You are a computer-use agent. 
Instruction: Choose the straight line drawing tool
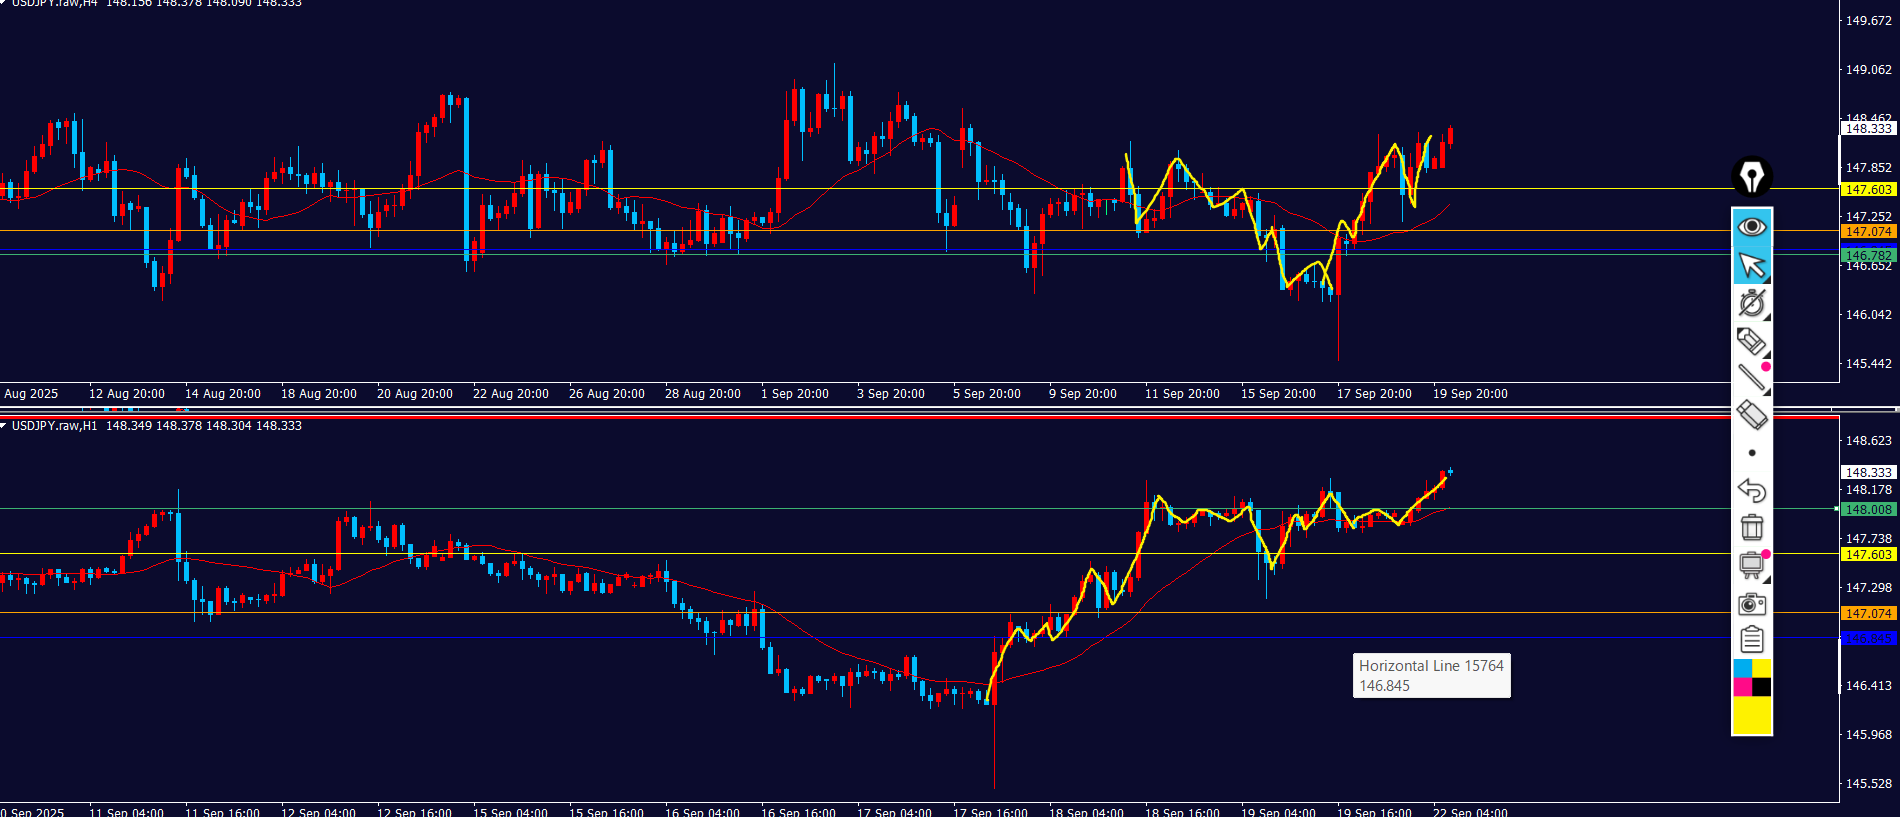[1751, 377]
